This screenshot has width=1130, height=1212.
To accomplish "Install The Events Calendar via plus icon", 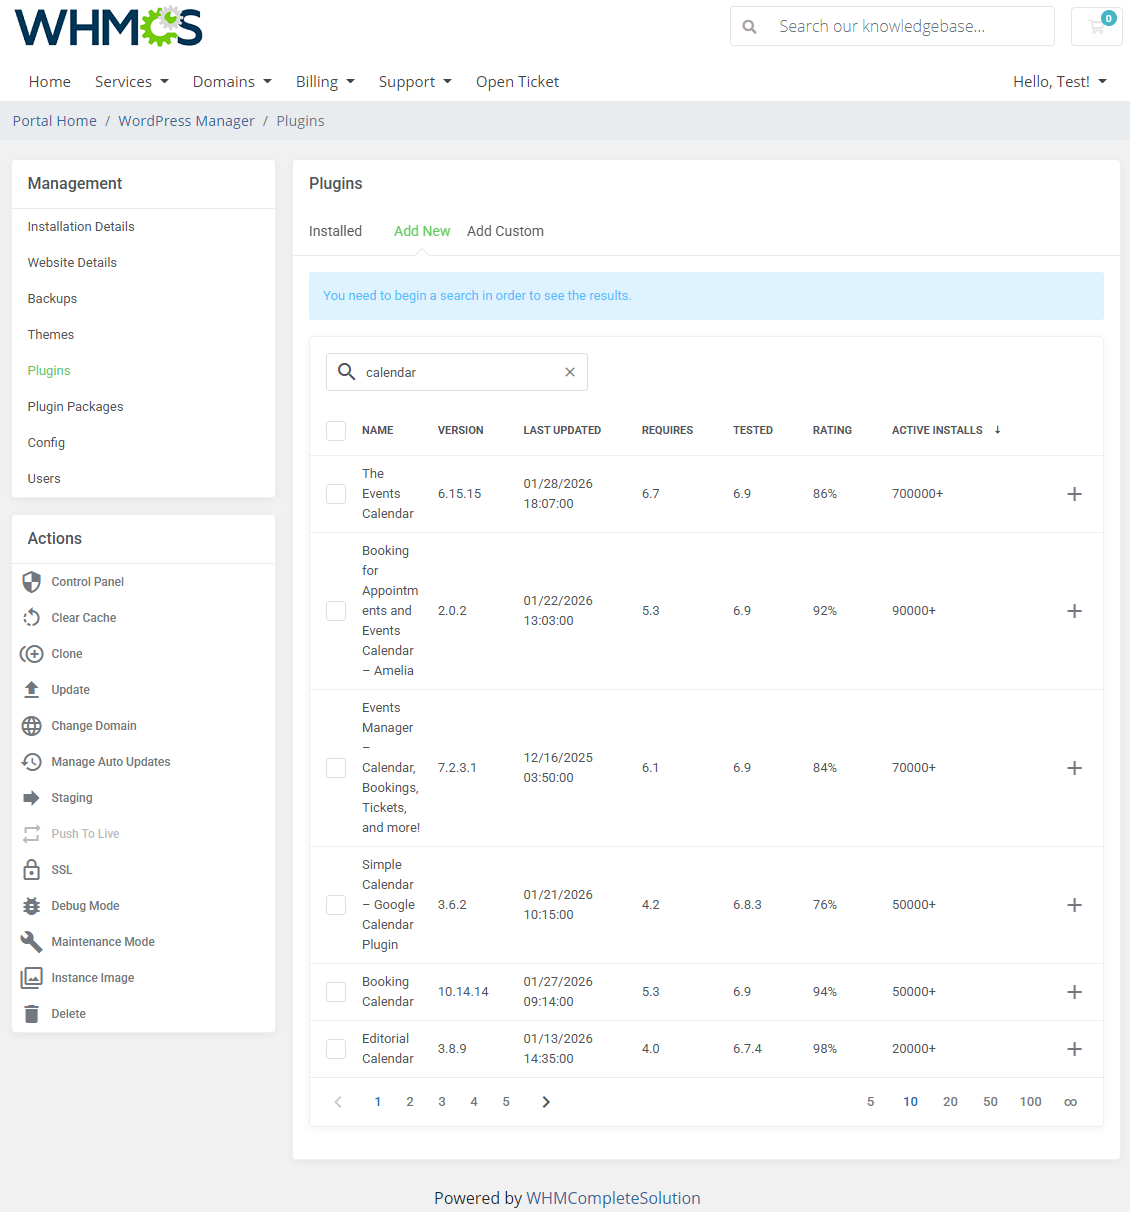I will [1074, 493].
